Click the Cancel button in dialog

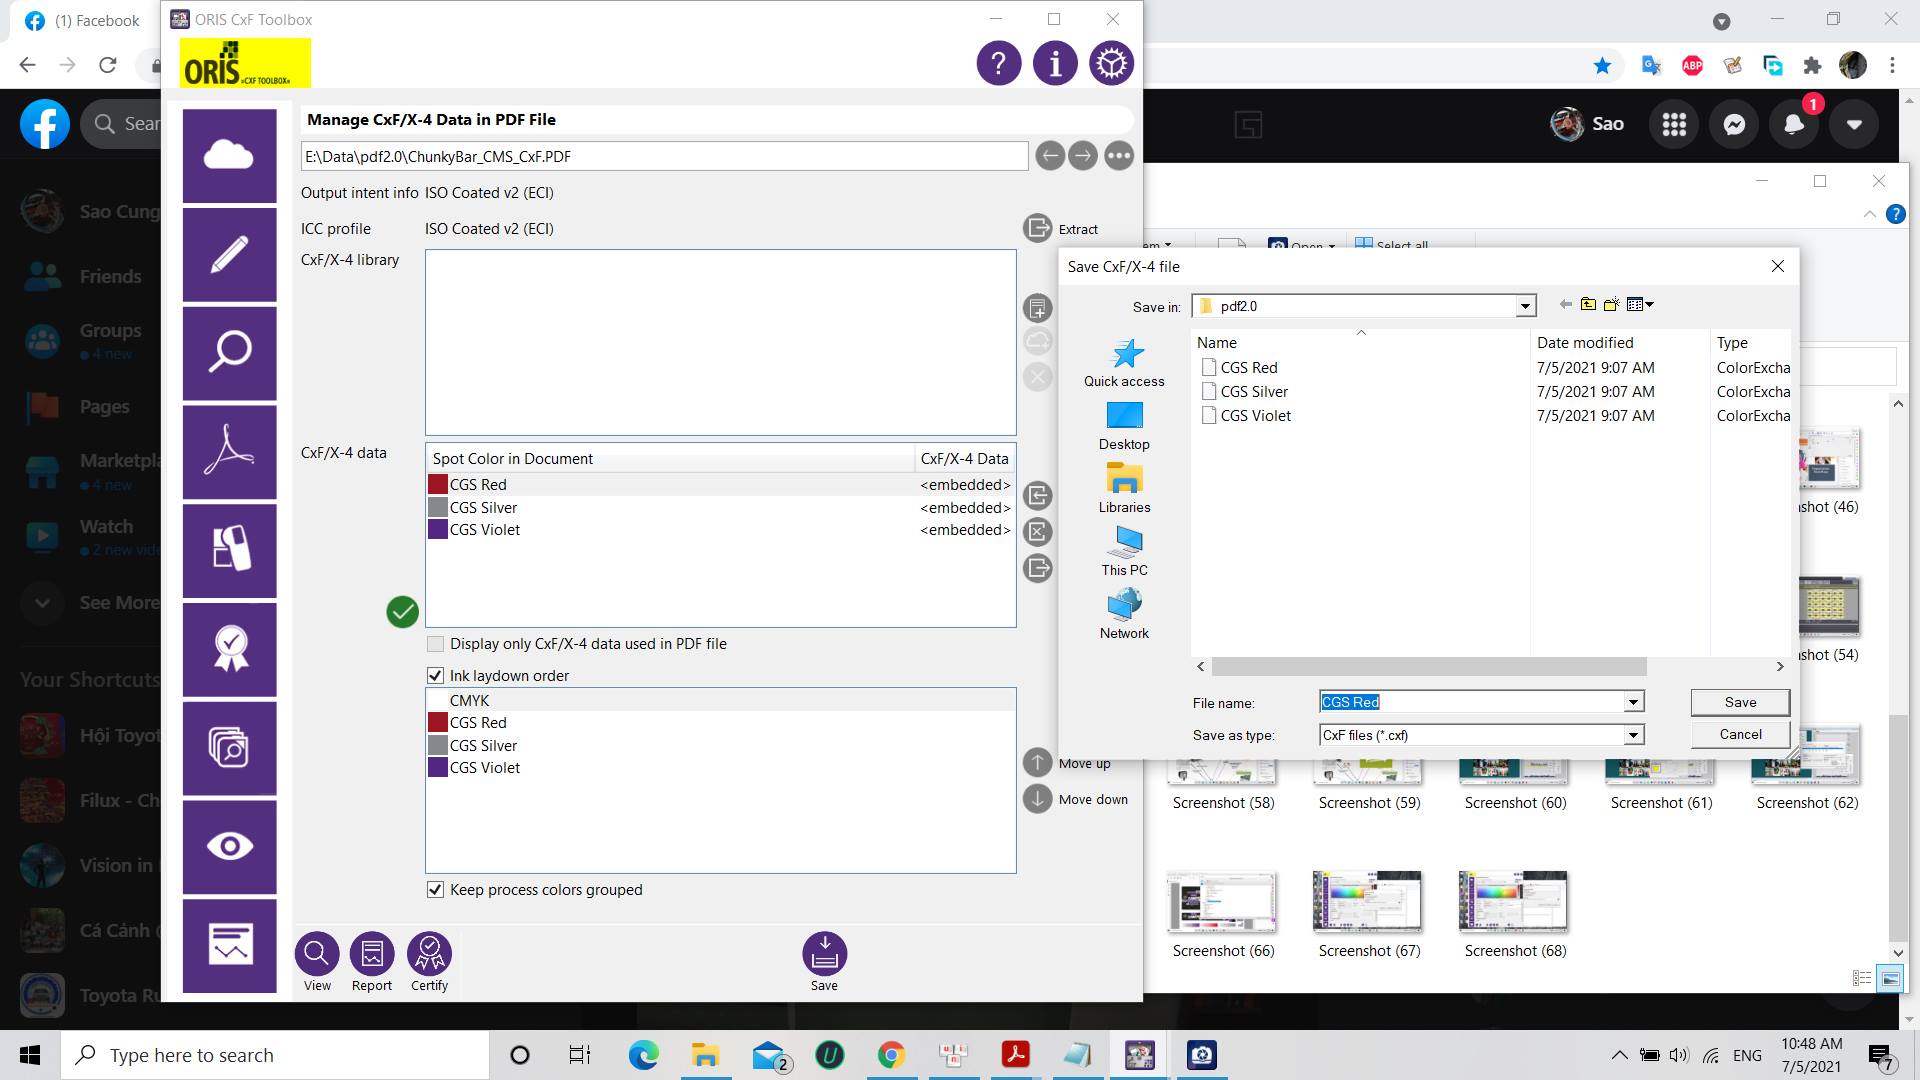1740,734
